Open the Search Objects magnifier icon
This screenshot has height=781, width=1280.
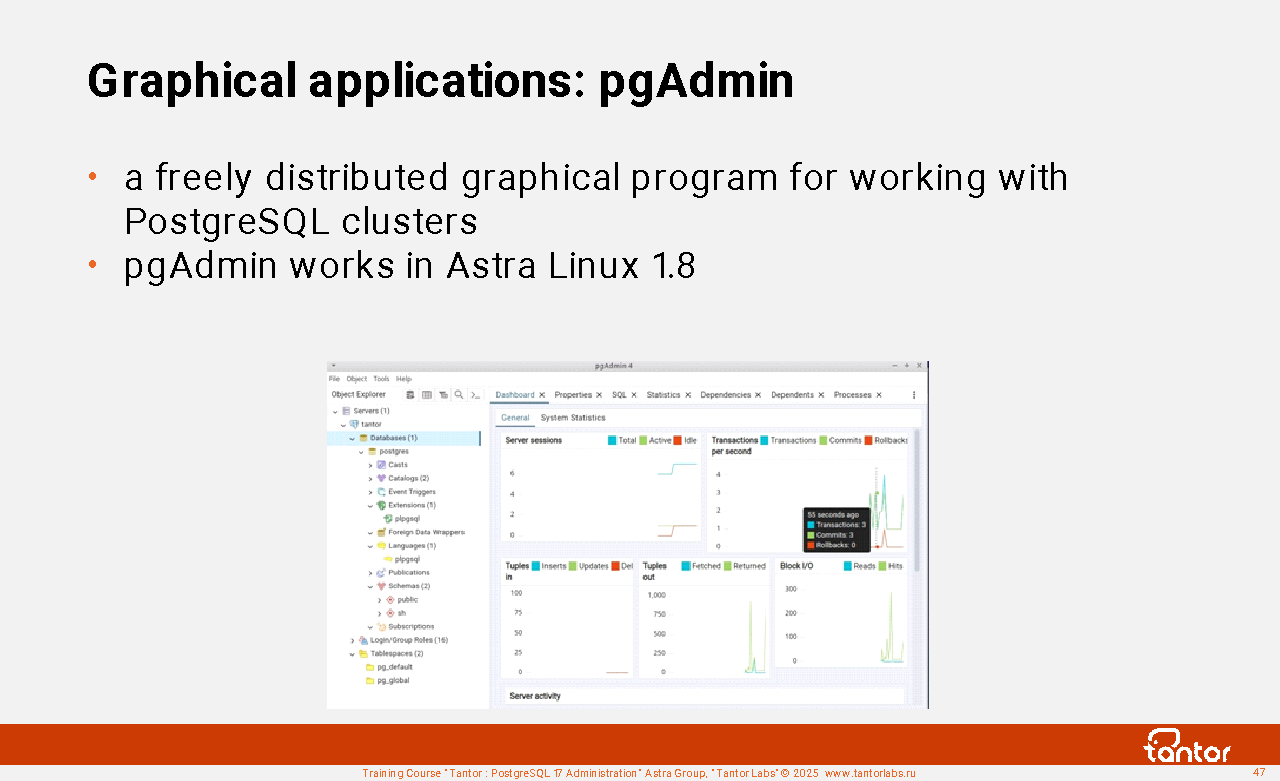(459, 395)
